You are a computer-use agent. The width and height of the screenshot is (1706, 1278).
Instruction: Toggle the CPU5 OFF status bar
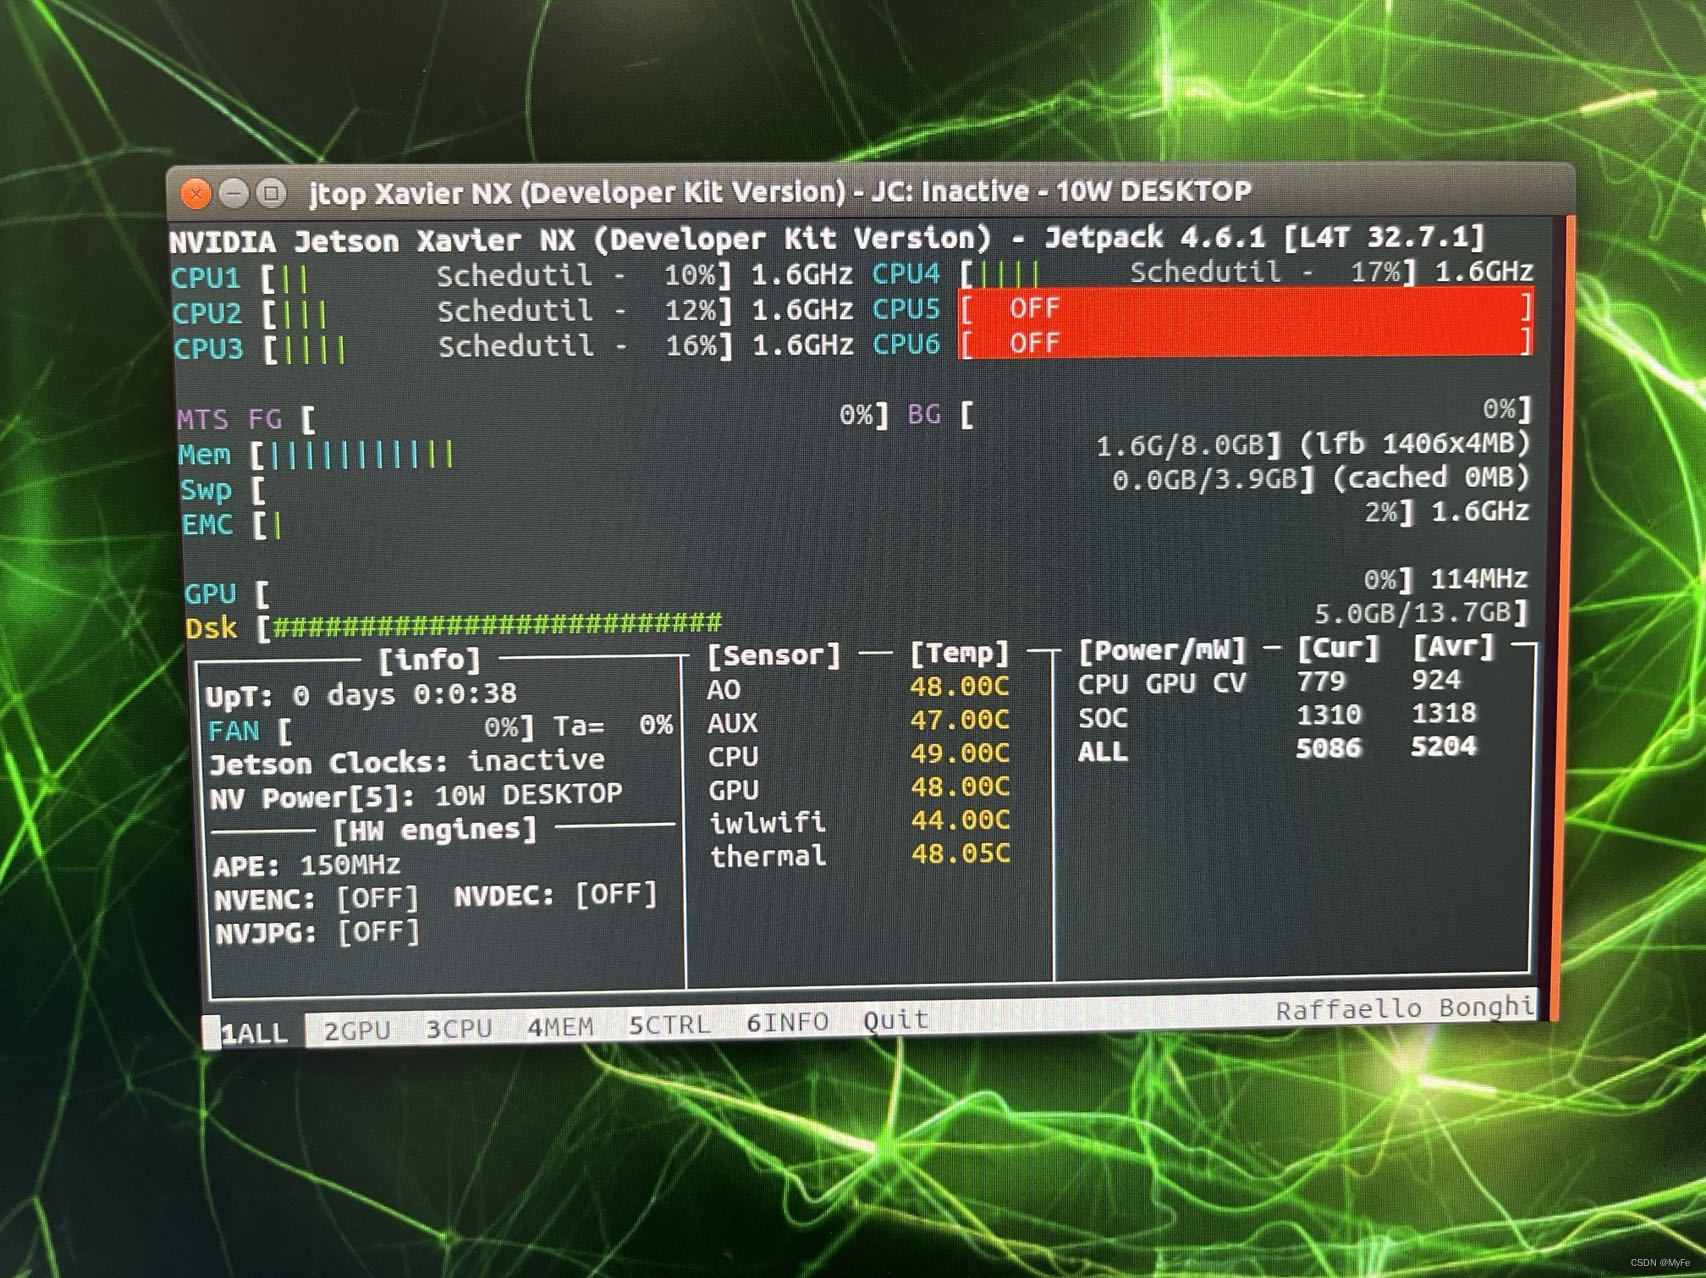1244,309
